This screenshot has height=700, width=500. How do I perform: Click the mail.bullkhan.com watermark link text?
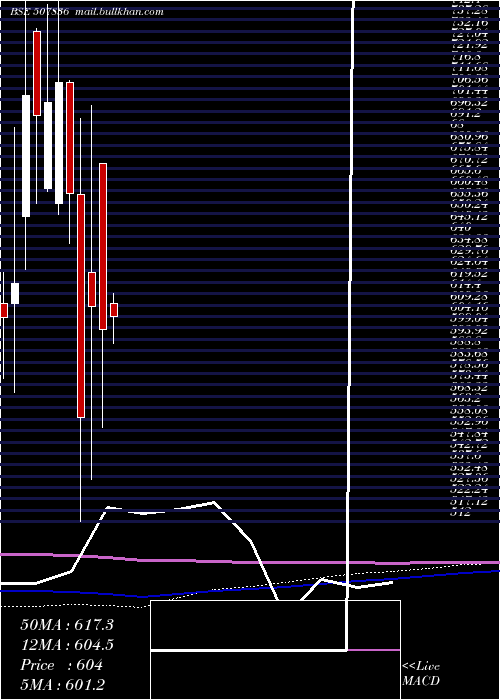click(x=119, y=12)
